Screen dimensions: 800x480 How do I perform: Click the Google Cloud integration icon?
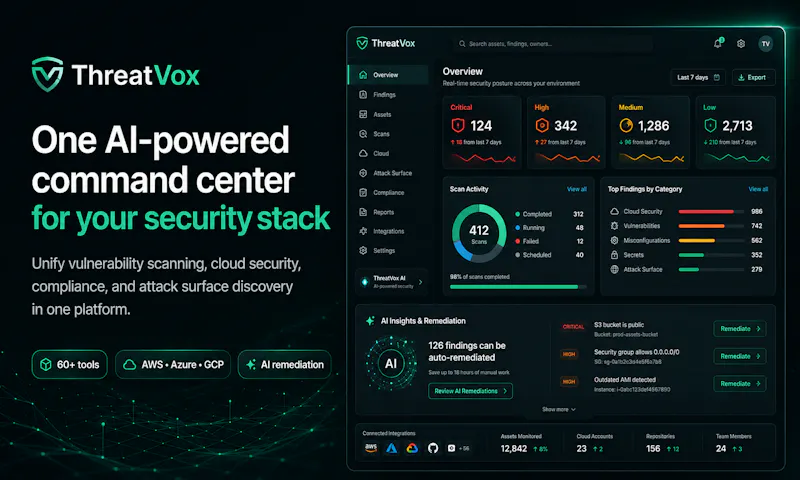point(412,448)
